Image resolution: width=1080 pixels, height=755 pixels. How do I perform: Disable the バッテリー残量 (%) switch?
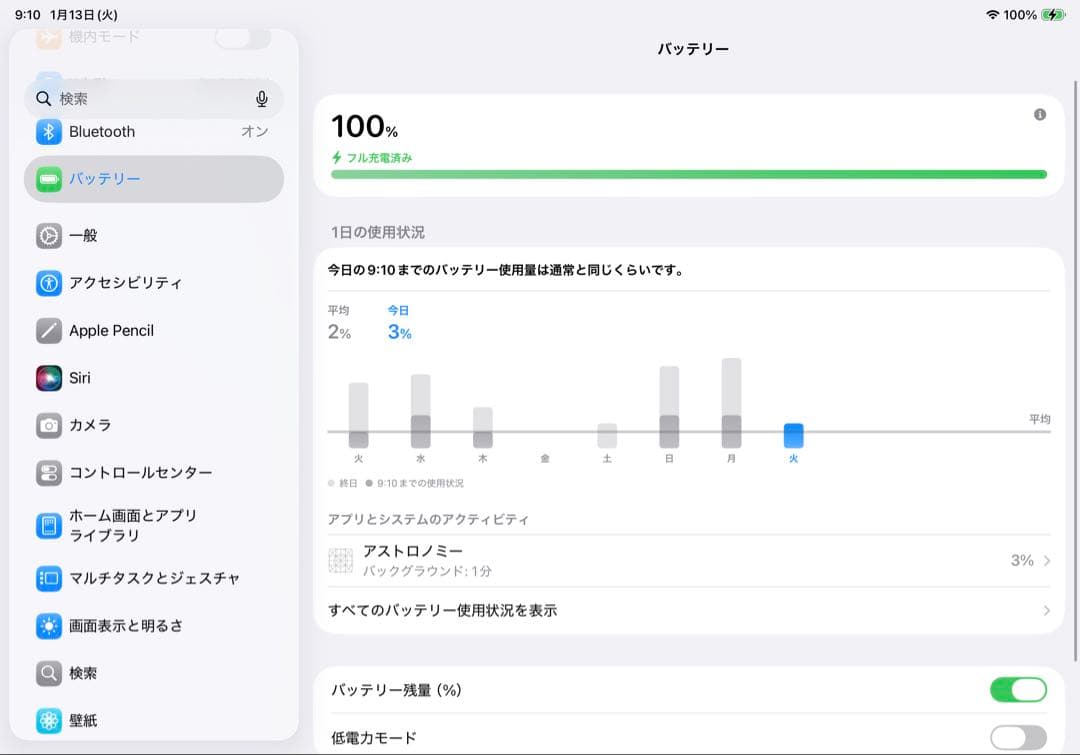[x=1017, y=689]
